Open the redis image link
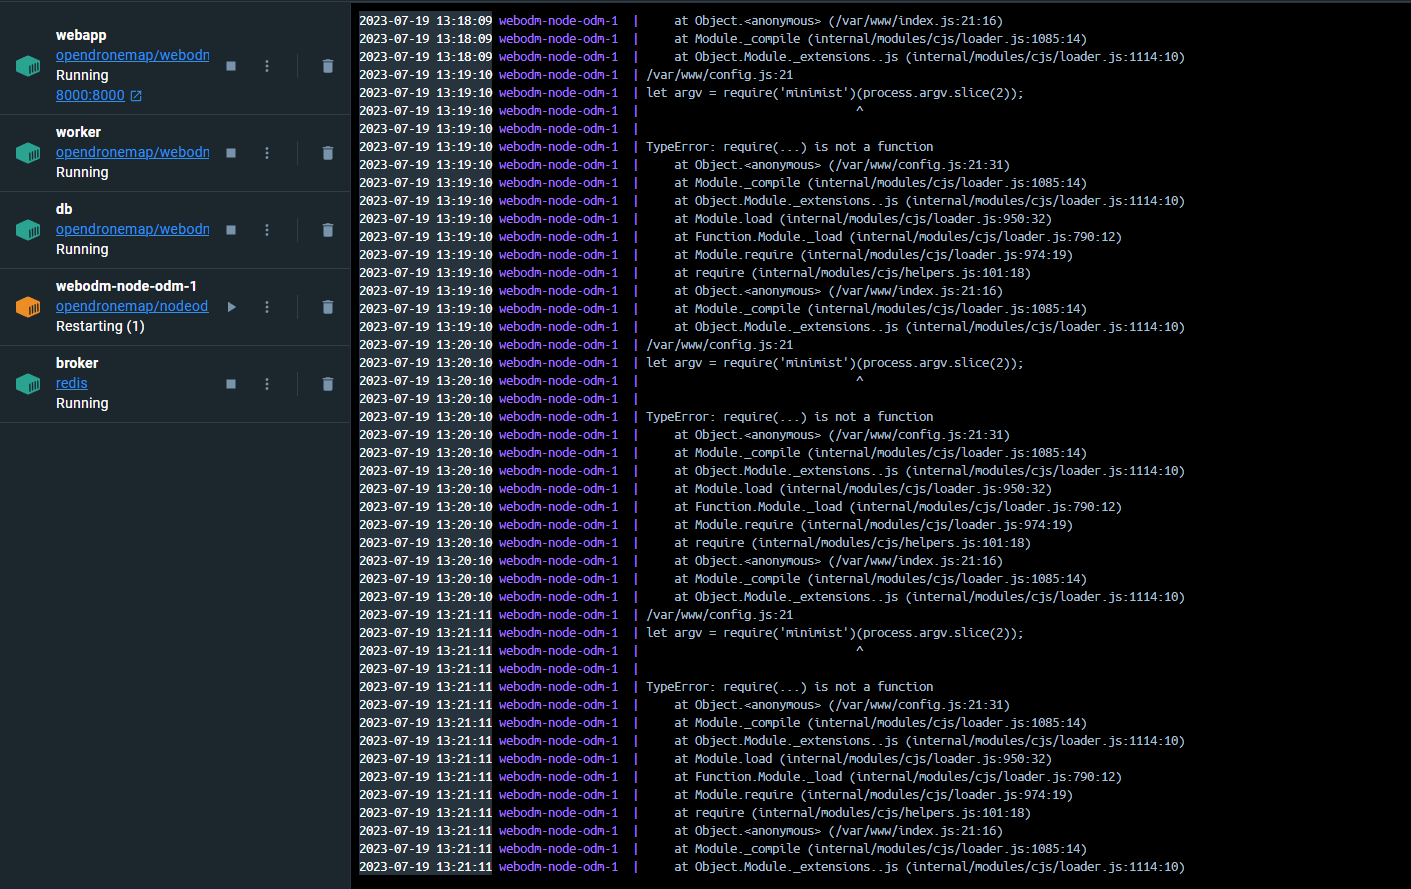1411x889 pixels. pyautogui.click(x=71, y=383)
